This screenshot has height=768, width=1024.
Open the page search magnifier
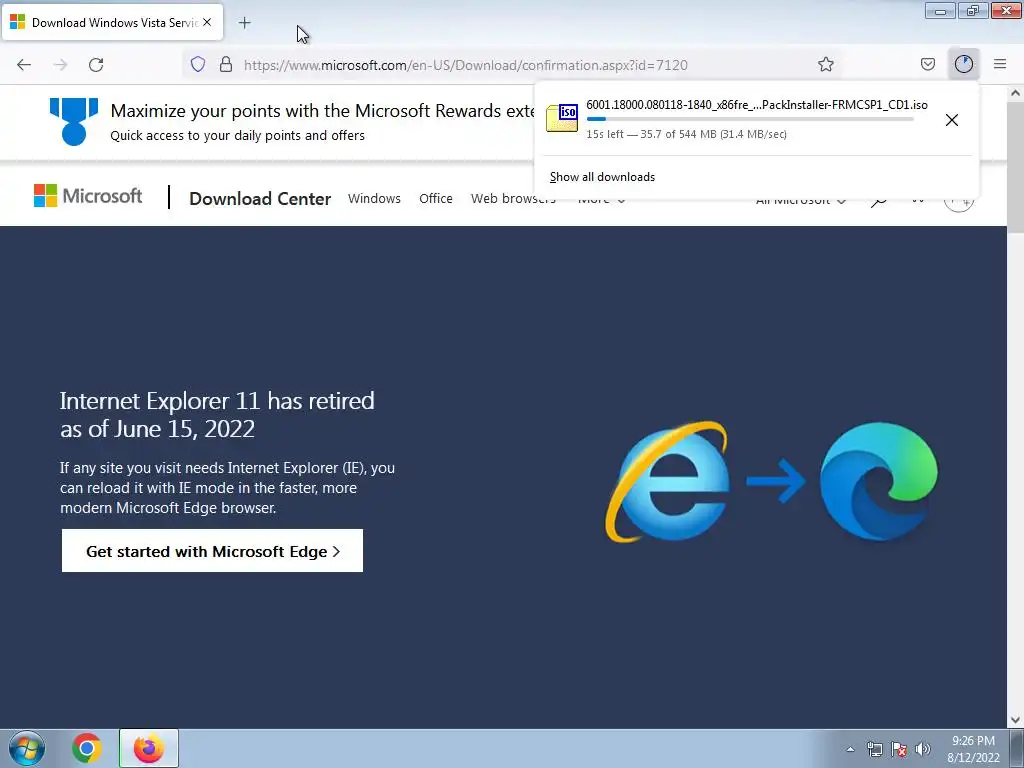878,201
